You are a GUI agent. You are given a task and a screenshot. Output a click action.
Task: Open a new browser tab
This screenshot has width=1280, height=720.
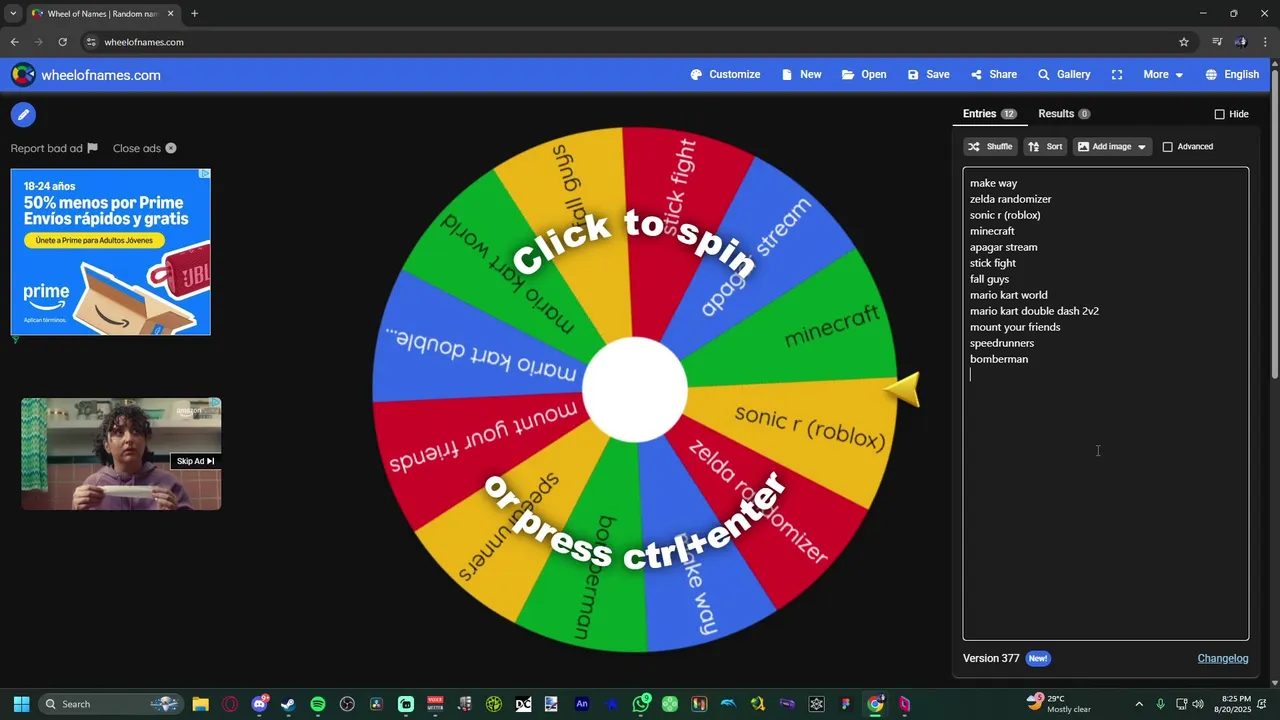coord(194,14)
